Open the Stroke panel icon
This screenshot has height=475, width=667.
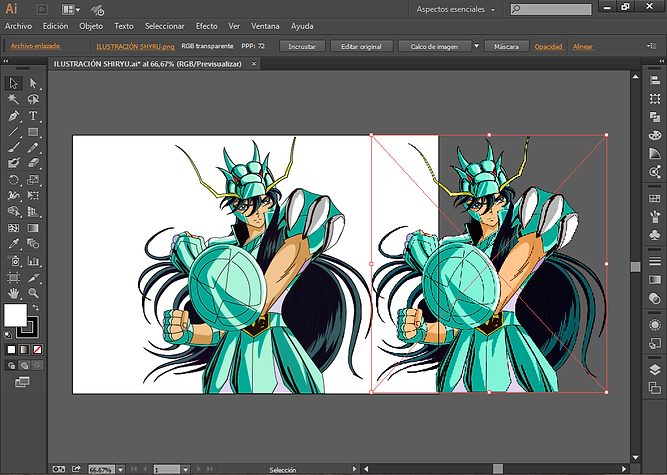[655, 261]
